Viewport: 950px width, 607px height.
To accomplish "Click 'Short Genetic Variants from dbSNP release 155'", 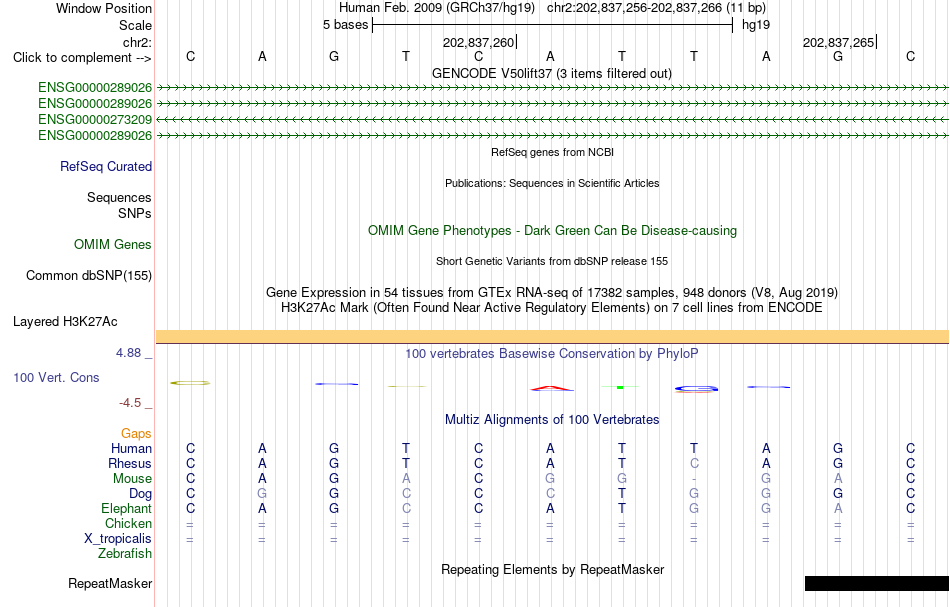I will pos(552,262).
